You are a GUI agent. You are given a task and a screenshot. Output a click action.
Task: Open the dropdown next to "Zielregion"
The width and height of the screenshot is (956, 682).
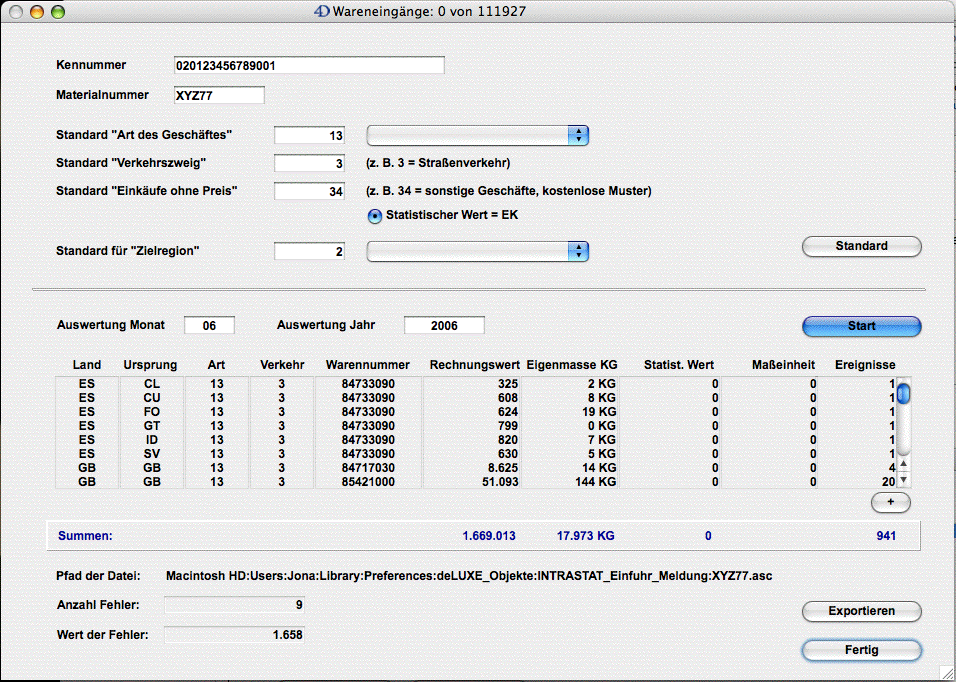(x=470, y=251)
